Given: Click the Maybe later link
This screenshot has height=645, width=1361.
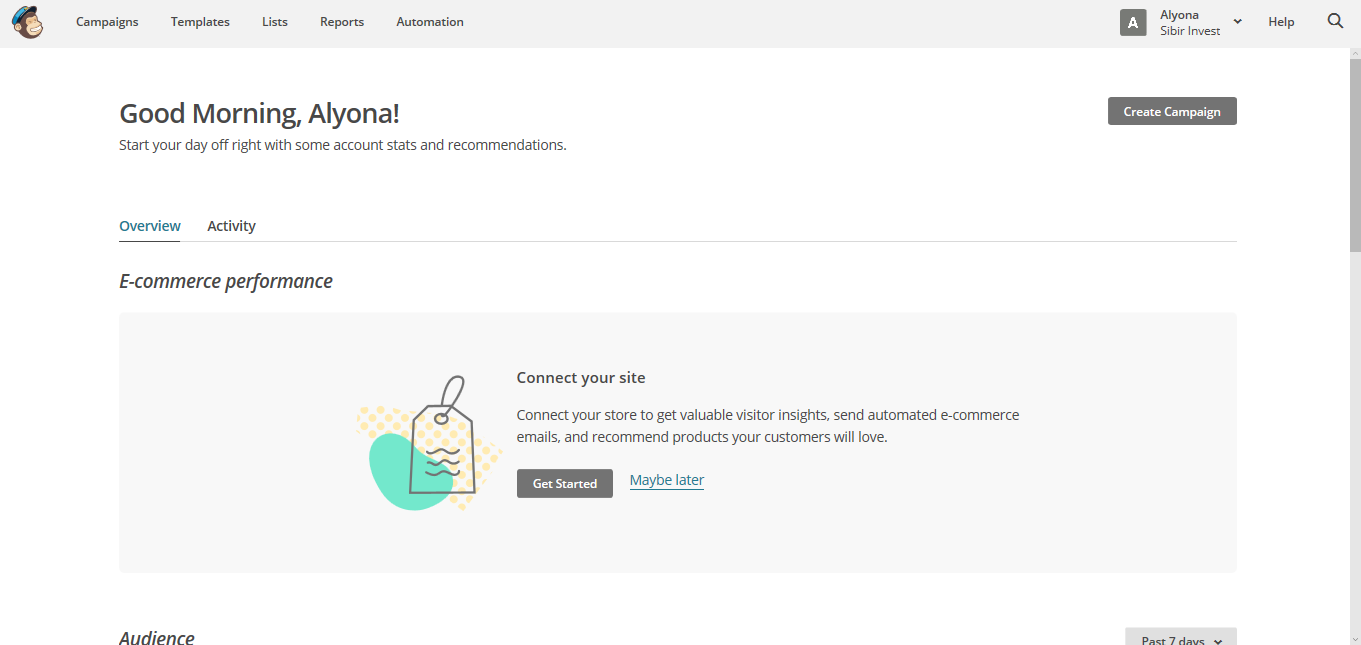Looking at the screenshot, I should pyautogui.click(x=666, y=480).
